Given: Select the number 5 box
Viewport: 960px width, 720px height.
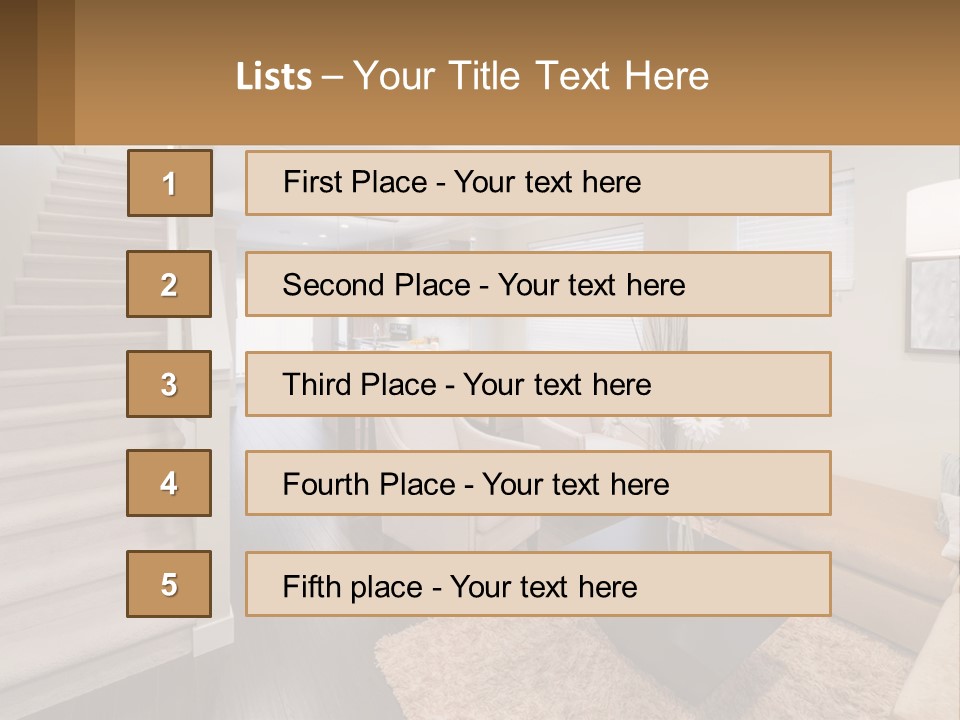Looking at the screenshot, I should 170,584.
